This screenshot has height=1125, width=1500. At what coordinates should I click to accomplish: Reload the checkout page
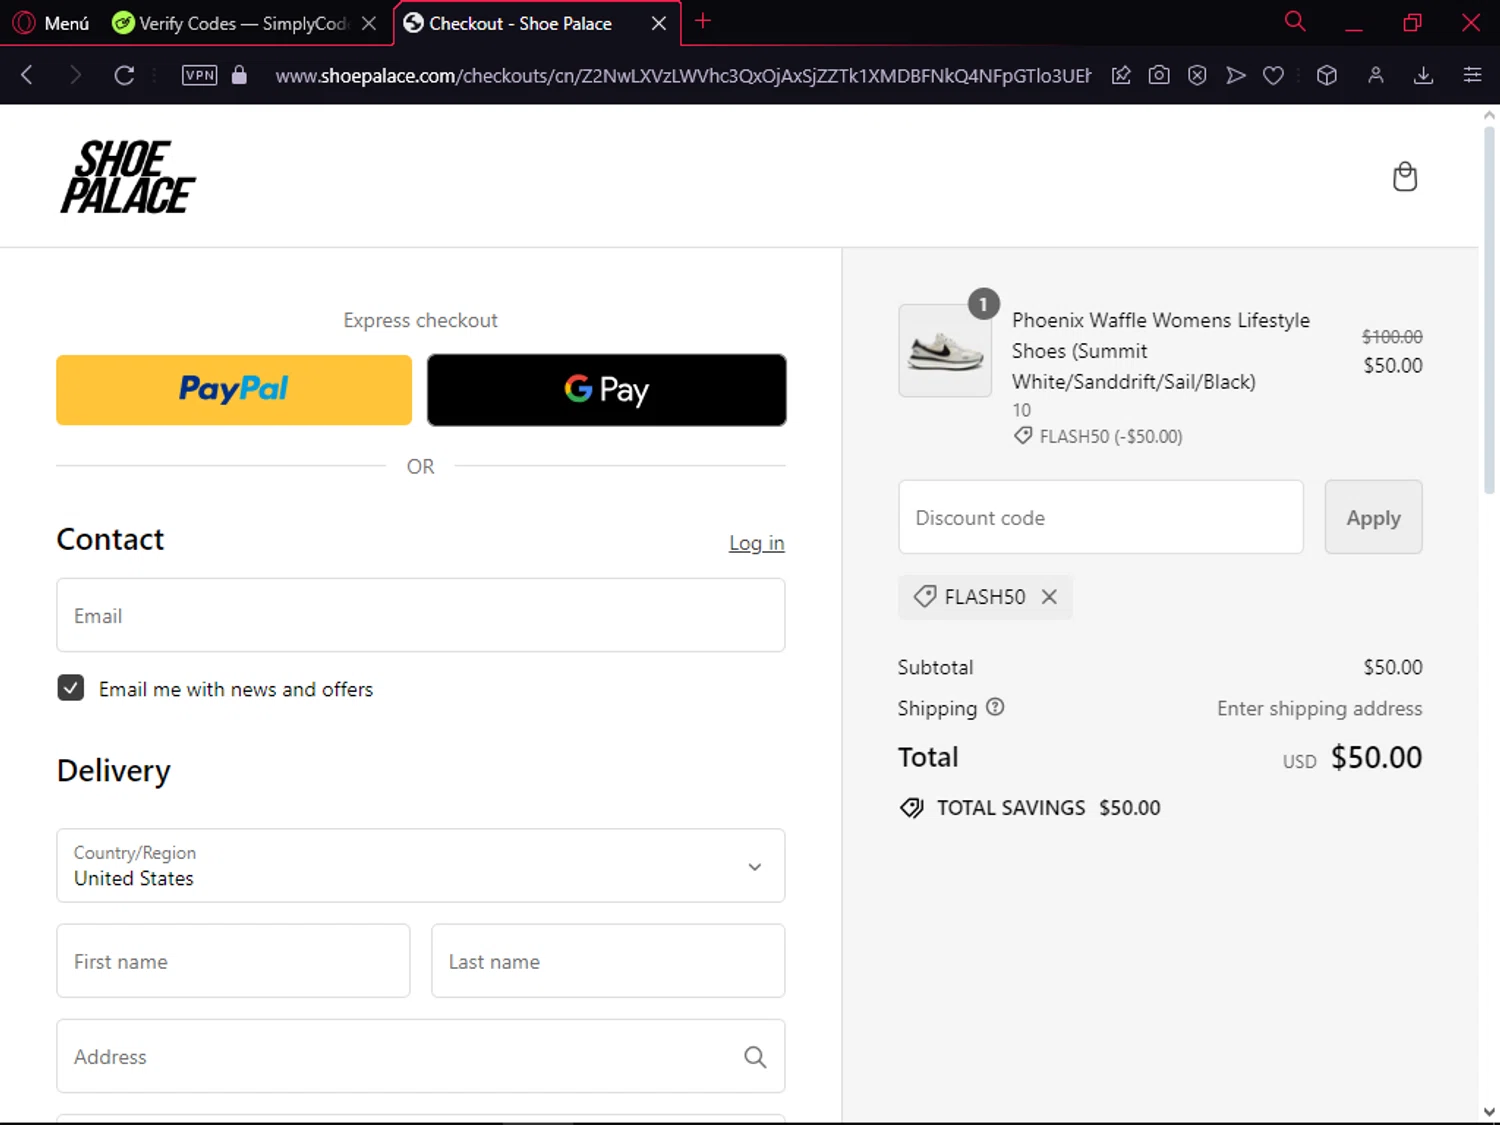[124, 75]
